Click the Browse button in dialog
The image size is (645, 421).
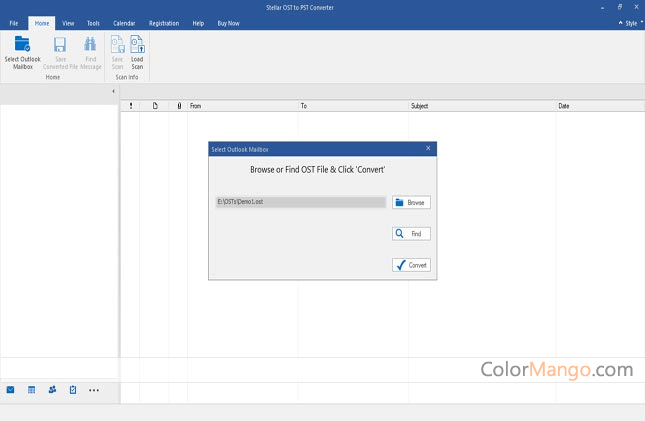[x=411, y=202]
